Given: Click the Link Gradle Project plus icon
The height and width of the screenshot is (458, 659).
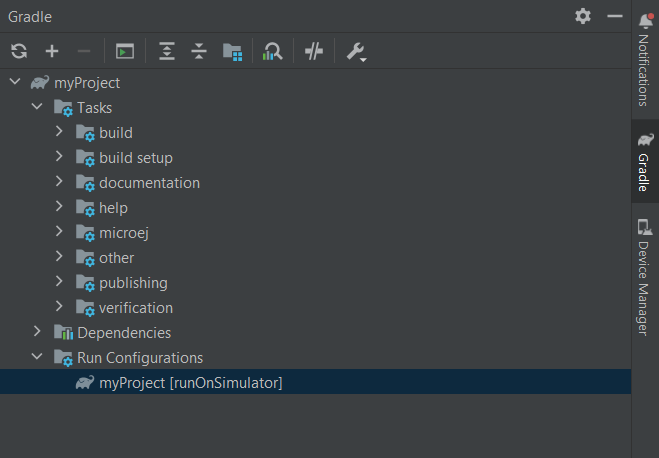Looking at the screenshot, I should tap(52, 52).
